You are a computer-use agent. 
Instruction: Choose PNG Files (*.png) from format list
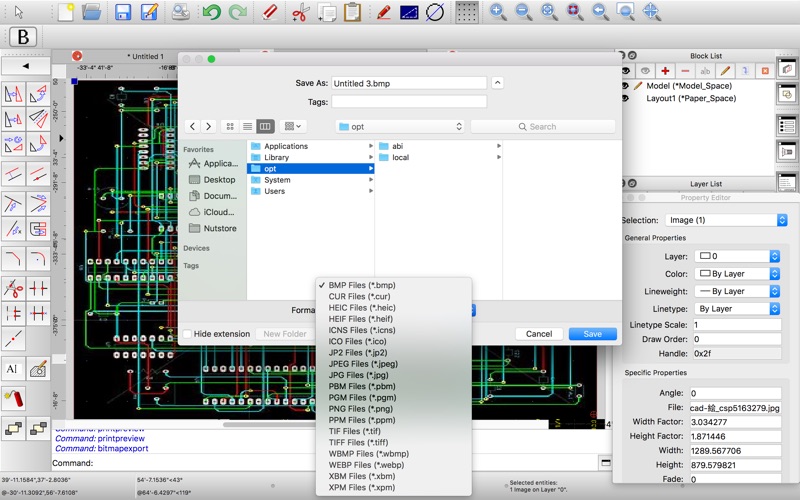tap(362, 409)
